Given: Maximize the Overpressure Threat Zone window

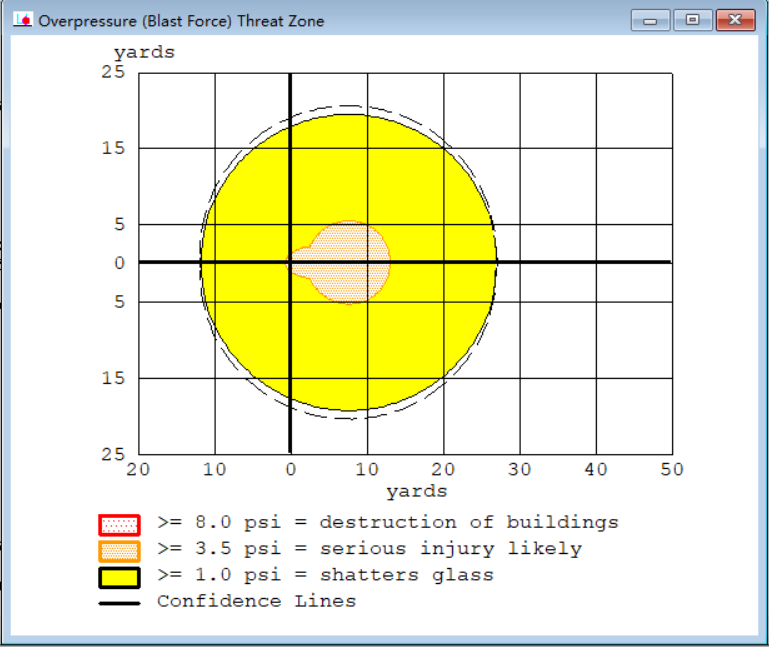Looking at the screenshot, I should coord(692,21).
